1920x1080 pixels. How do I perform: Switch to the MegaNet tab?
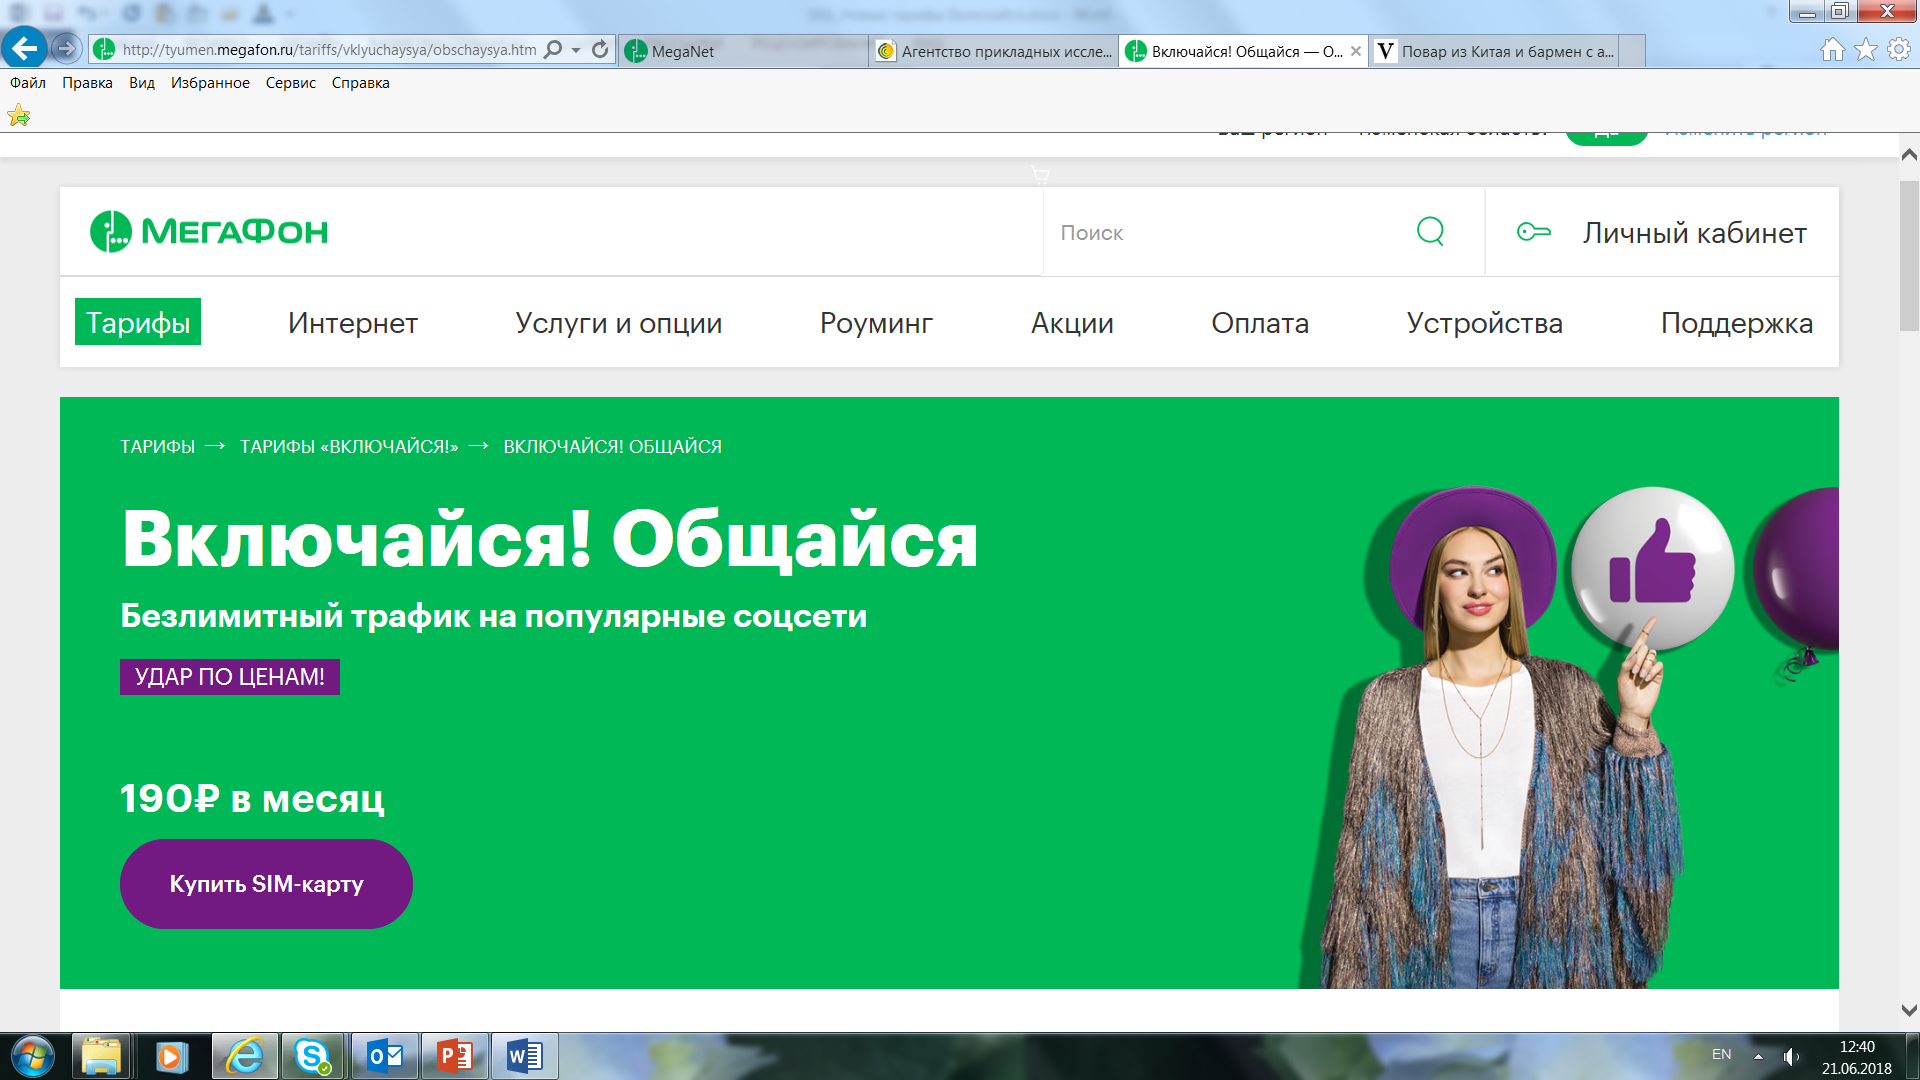pos(744,51)
